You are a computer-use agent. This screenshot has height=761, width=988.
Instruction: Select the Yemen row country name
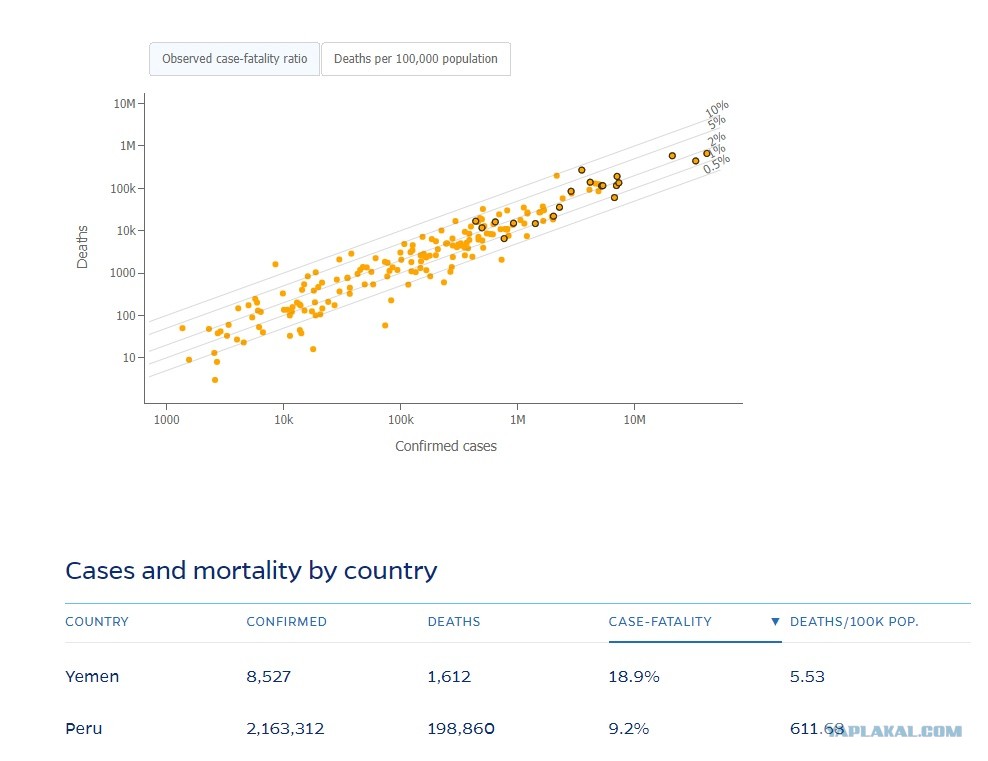click(92, 677)
